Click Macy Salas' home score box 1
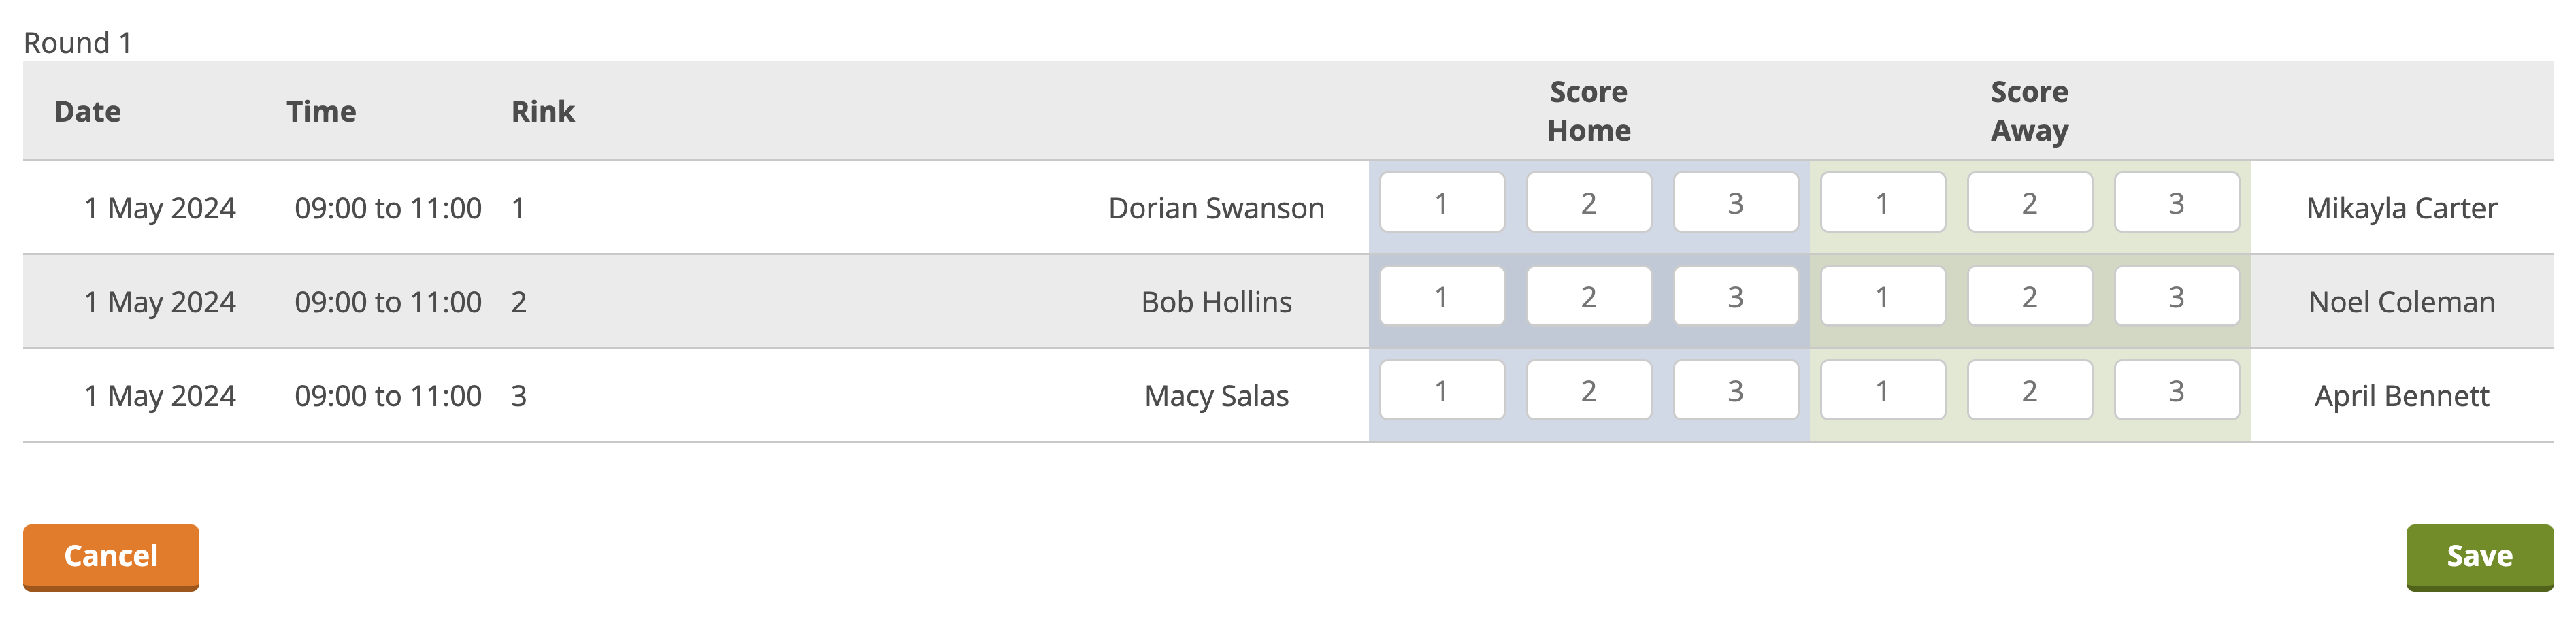2576x634 pixels. click(1442, 391)
